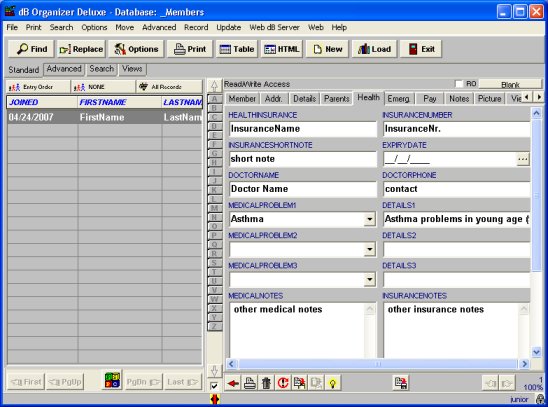Click the trash can delete icon

[266, 383]
